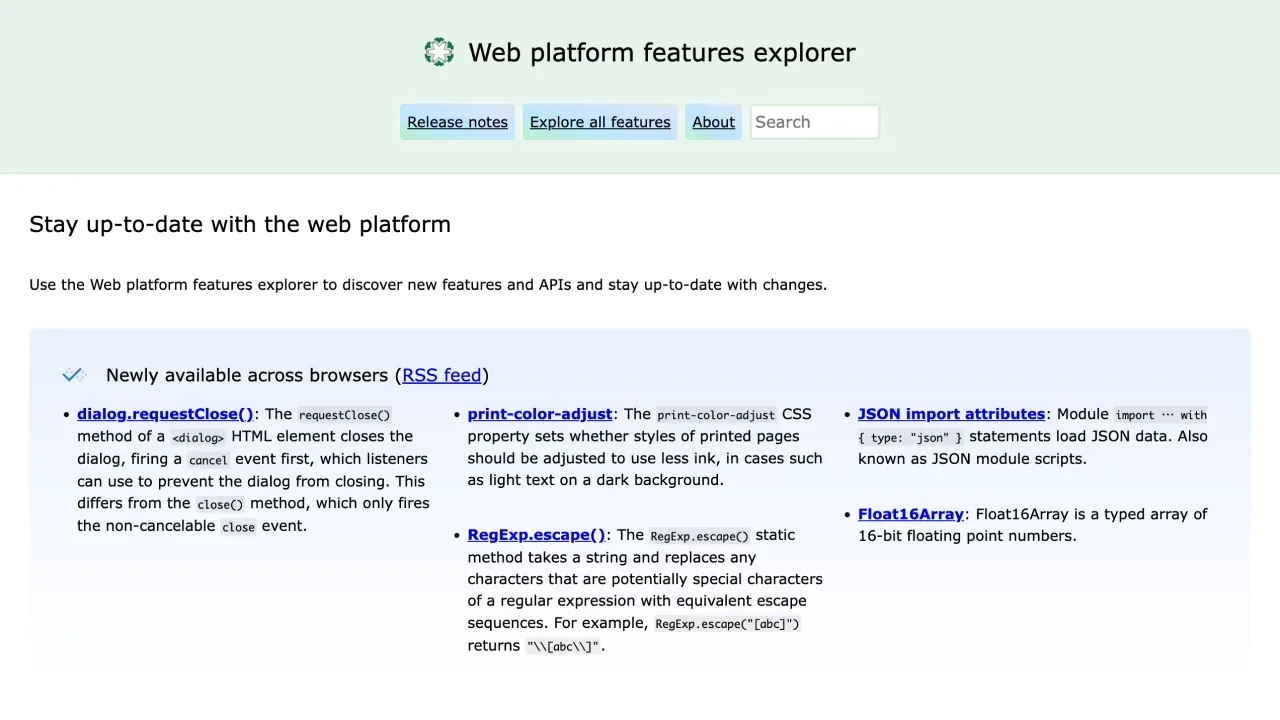Open the RSS feed link

[441, 375]
